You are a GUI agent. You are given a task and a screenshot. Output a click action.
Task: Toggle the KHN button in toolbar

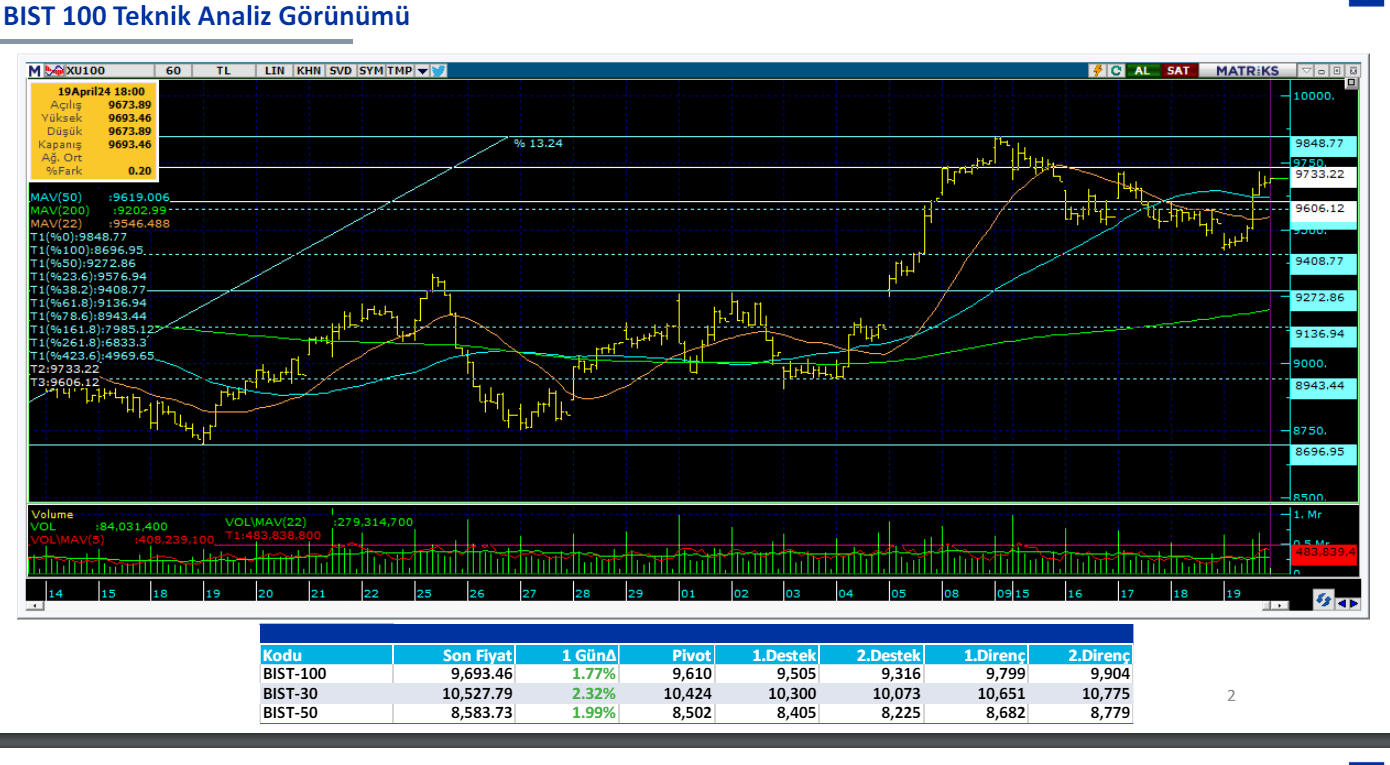(308, 71)
